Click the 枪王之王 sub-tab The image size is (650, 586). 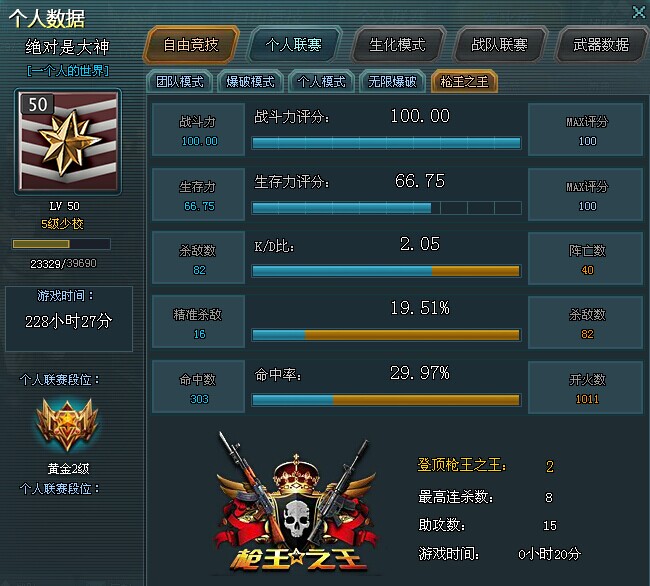pos(464,82)
